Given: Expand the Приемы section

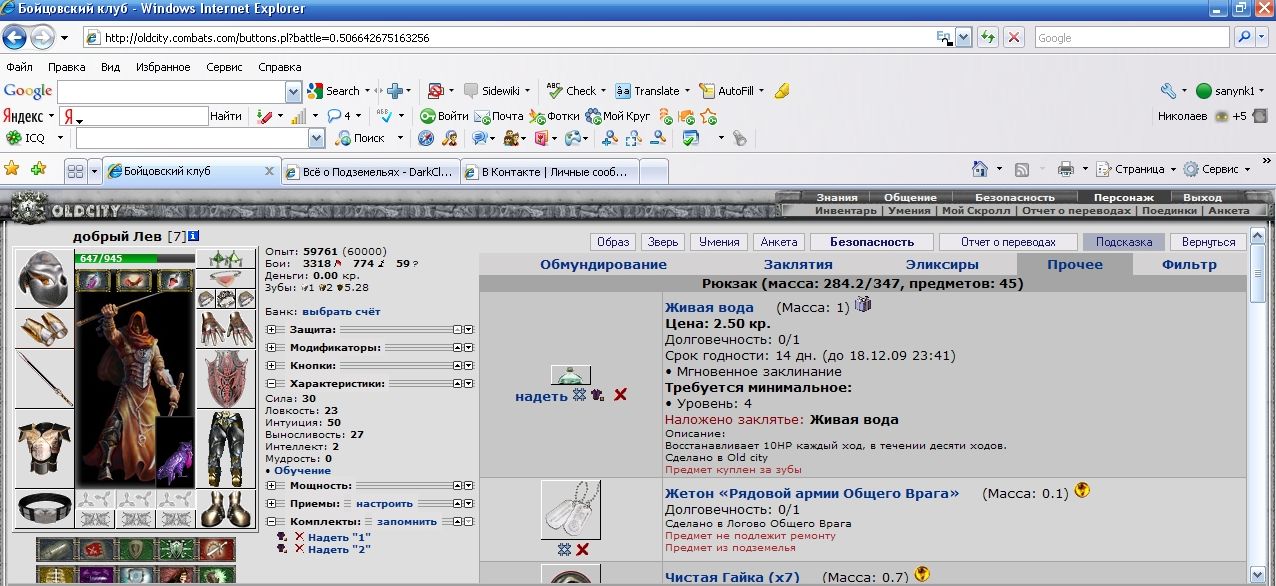Looking at the screenshot, I should [271, 503].
